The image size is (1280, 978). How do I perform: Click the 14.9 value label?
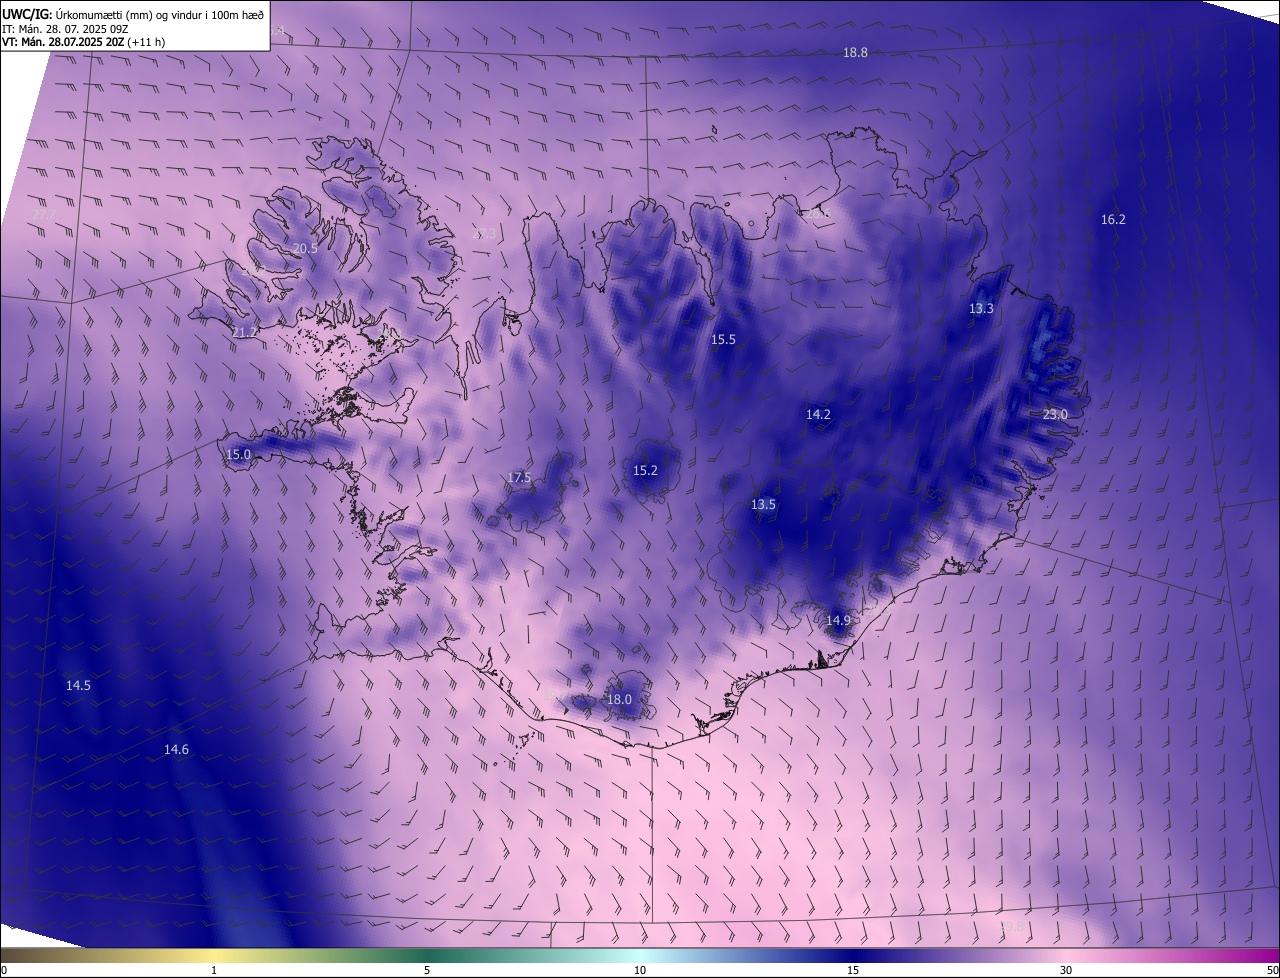pos(838,621)
